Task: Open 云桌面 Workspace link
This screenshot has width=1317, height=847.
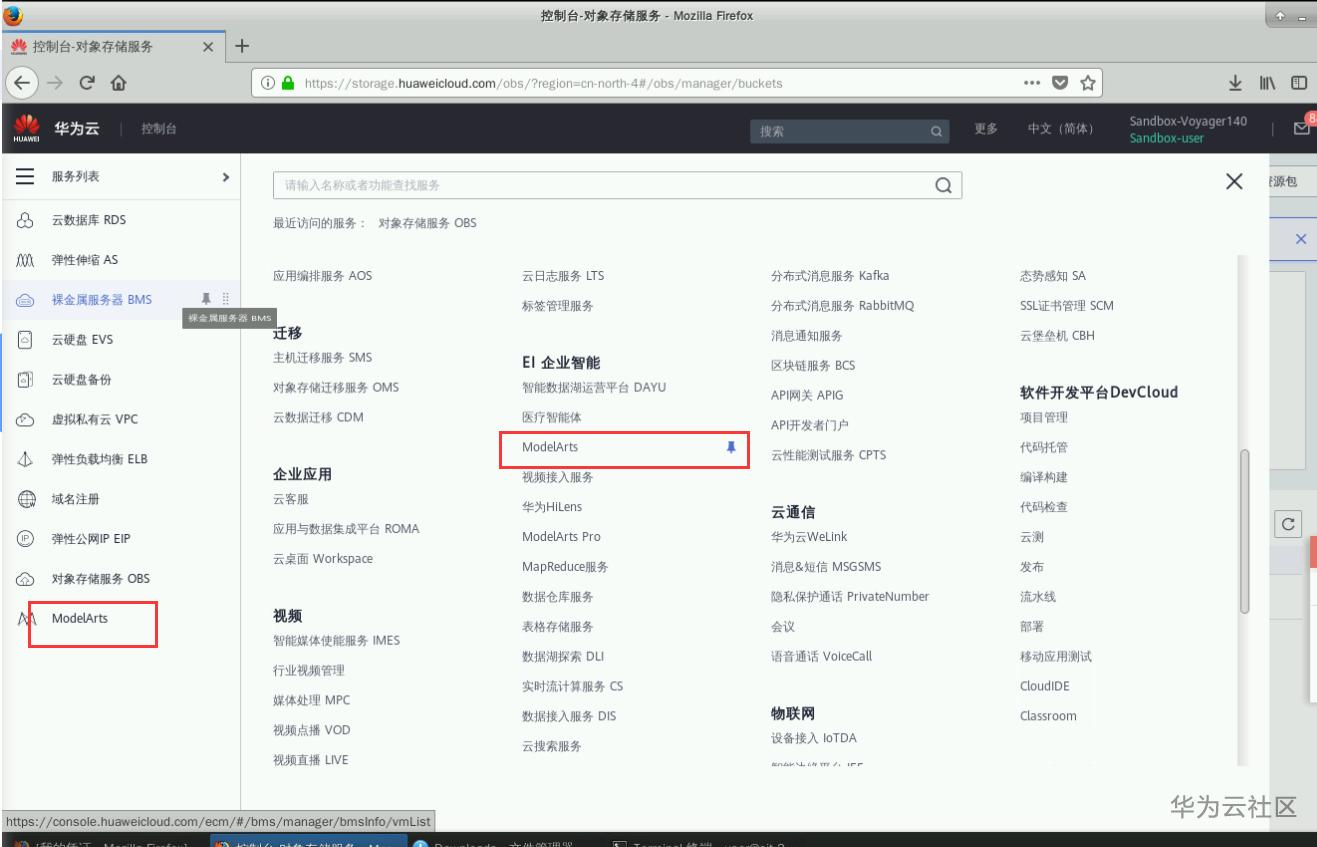Action: point(323,559)
